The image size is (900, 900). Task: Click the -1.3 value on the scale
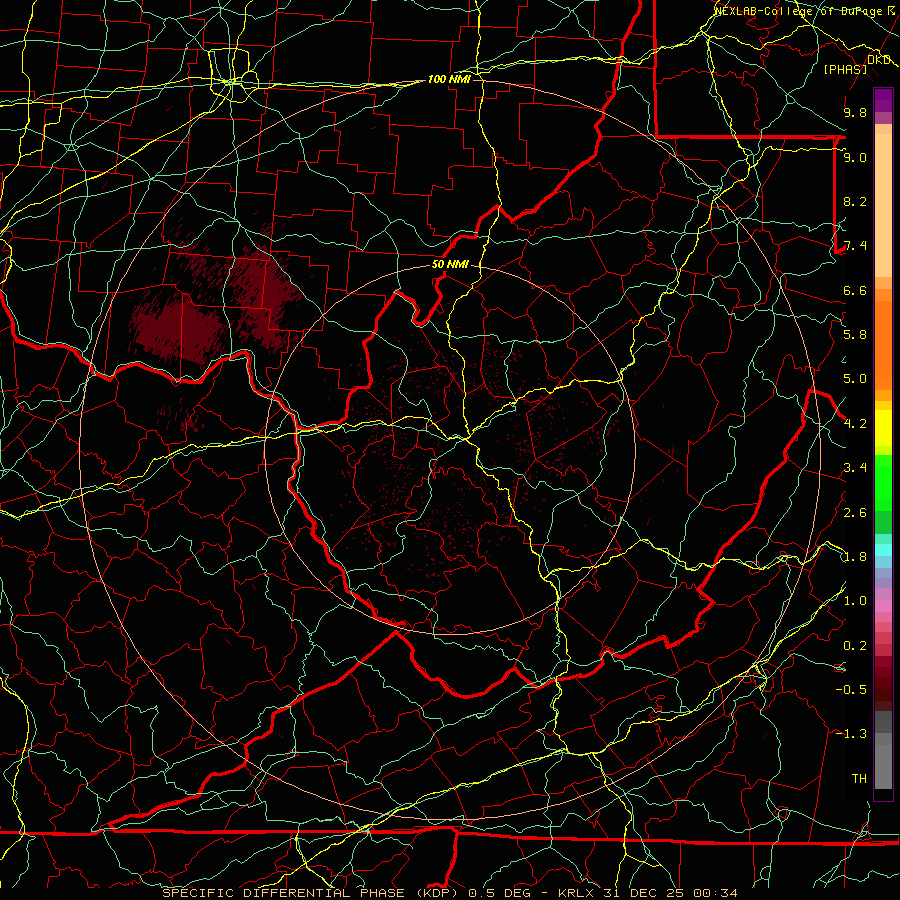851,734
